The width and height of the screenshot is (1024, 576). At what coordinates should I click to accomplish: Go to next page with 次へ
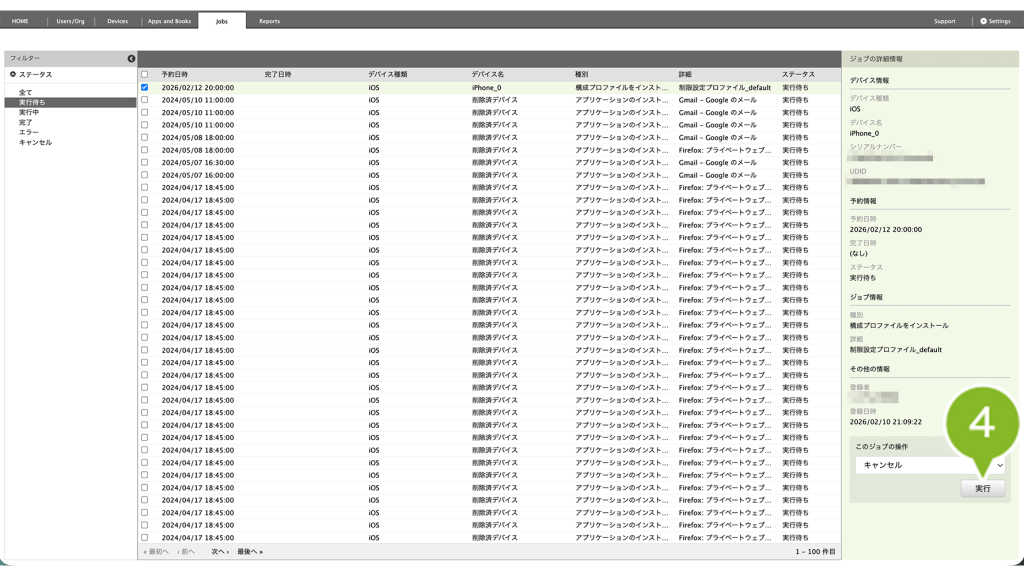point(219,552)
